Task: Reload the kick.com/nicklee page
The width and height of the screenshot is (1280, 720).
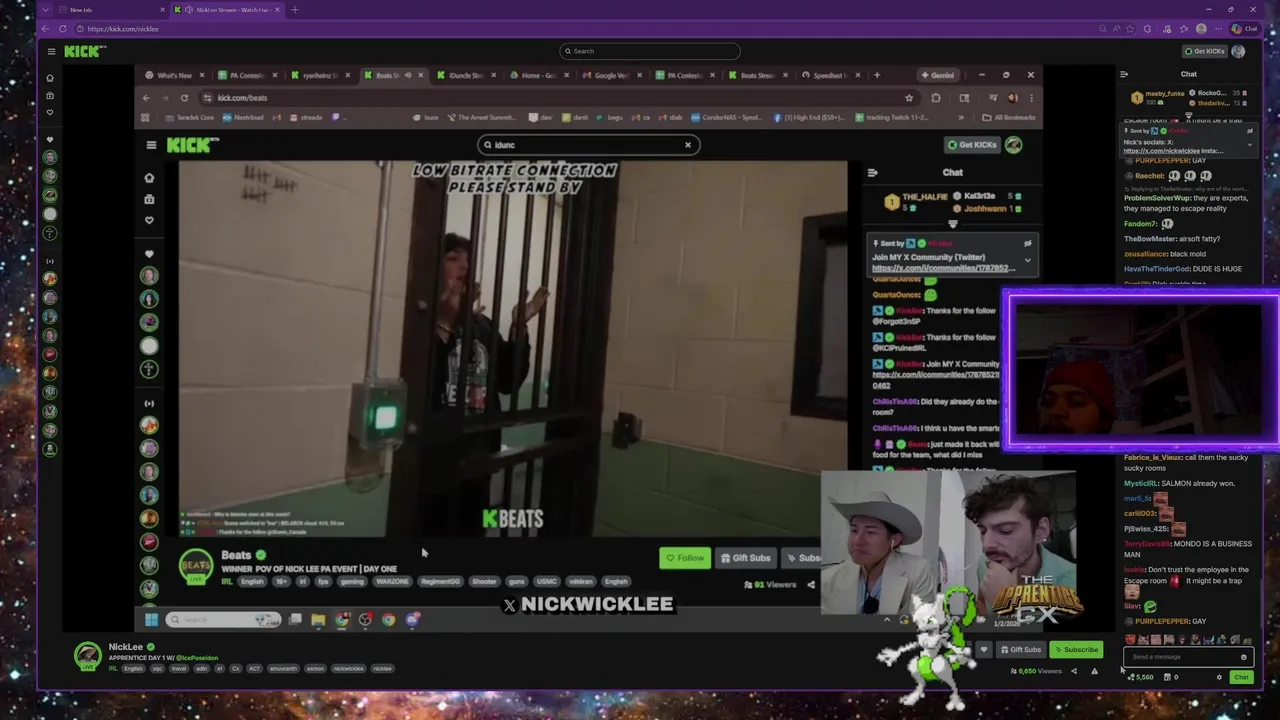Action: tap(62, 29)
